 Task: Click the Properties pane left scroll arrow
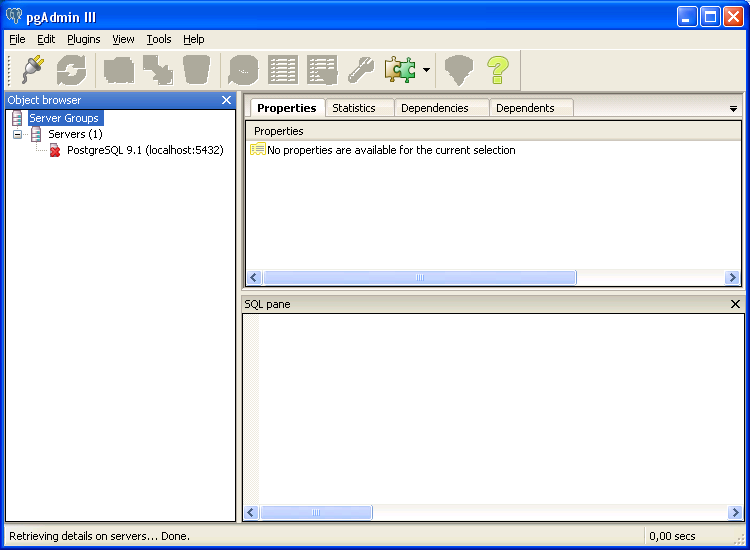click(x=254, y=277)
